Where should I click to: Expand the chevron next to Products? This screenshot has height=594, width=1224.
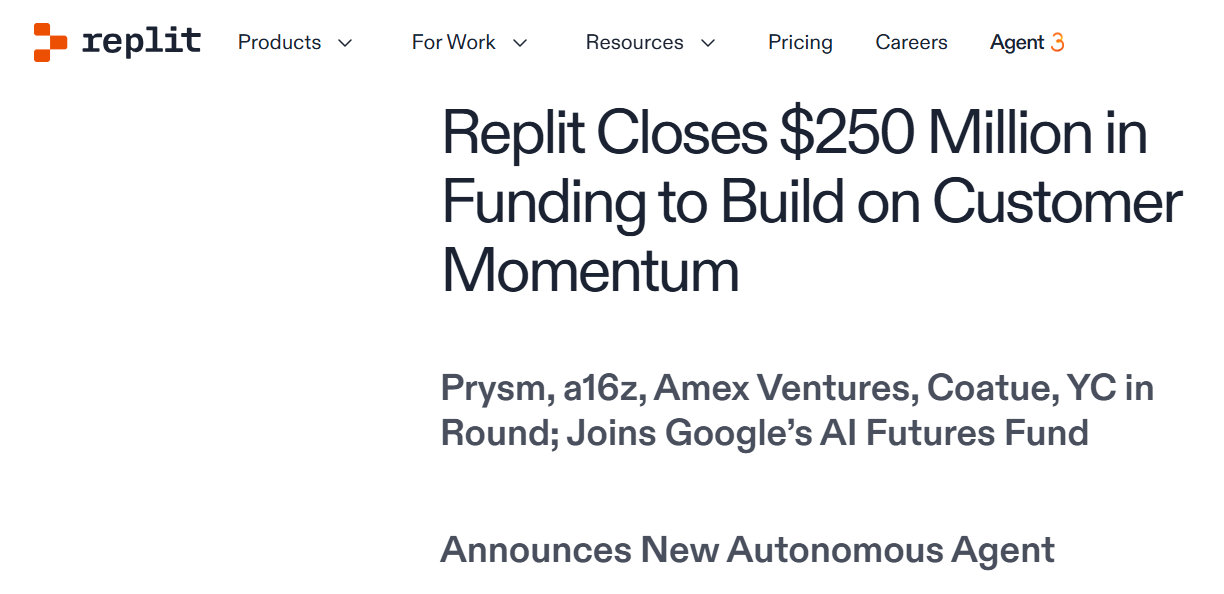click(x=345, y=43)
